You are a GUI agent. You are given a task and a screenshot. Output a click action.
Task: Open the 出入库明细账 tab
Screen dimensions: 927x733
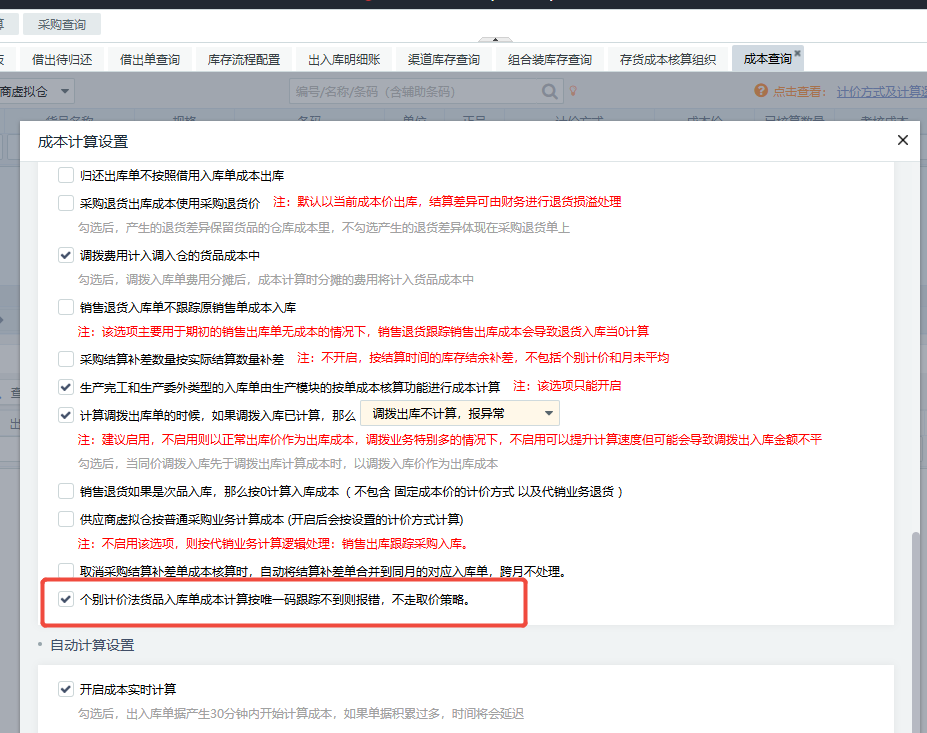click(344, 59)
